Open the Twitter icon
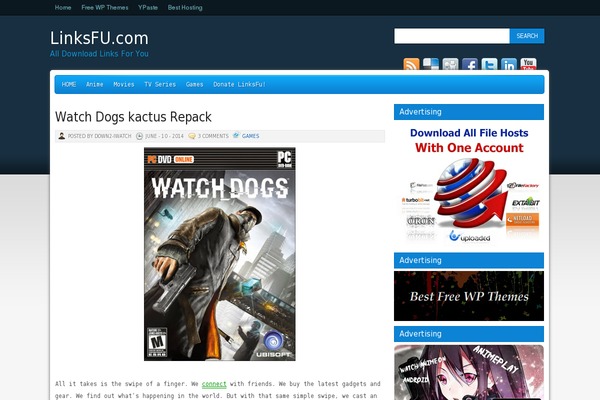 coord(489,64)
